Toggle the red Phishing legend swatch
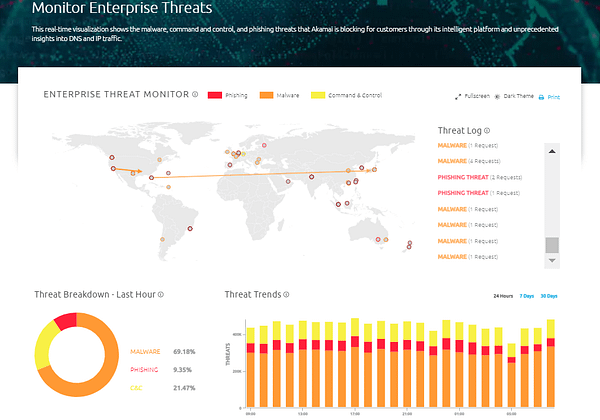Screen dimensions: 600x420 point(214,95)
